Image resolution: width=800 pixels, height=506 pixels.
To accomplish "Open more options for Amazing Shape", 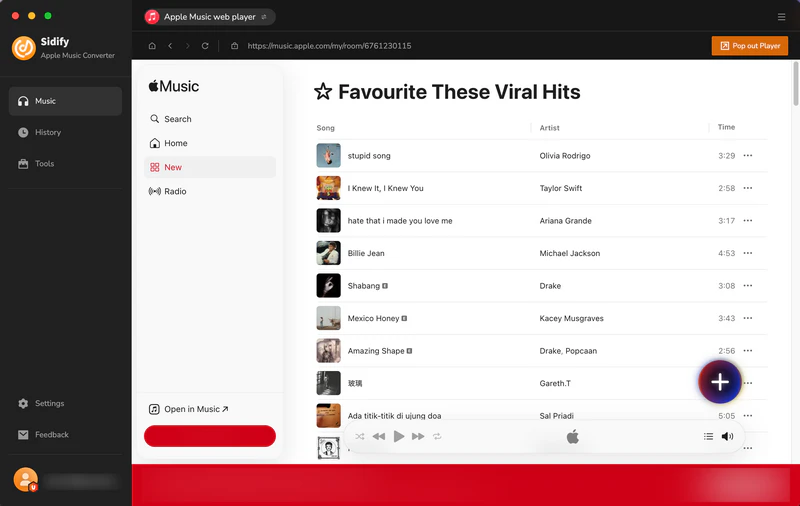I will coord(748,351).
